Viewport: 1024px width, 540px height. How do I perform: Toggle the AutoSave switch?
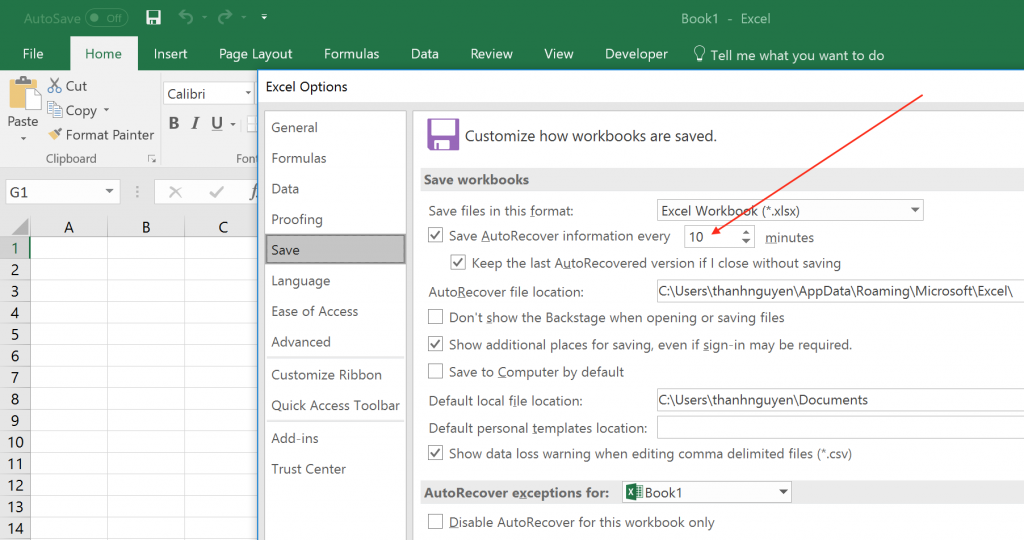106,18
